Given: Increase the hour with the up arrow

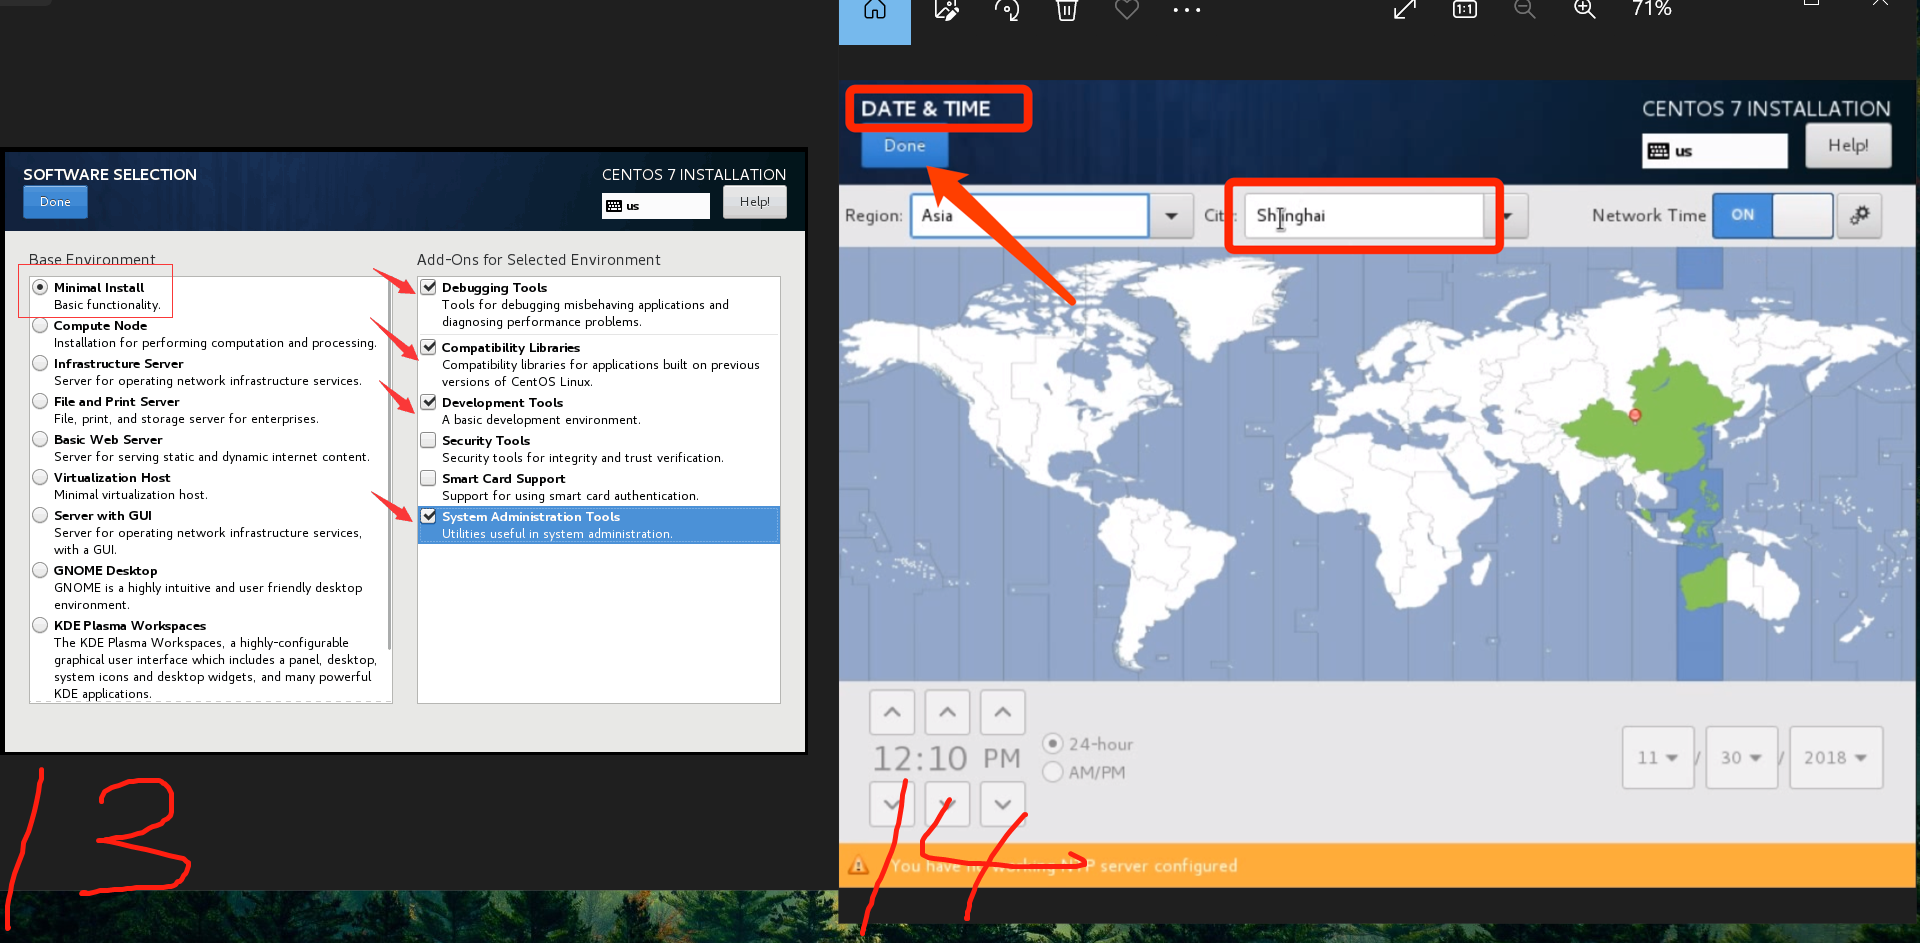Looking at the screenshot, I should coord(892,713).
